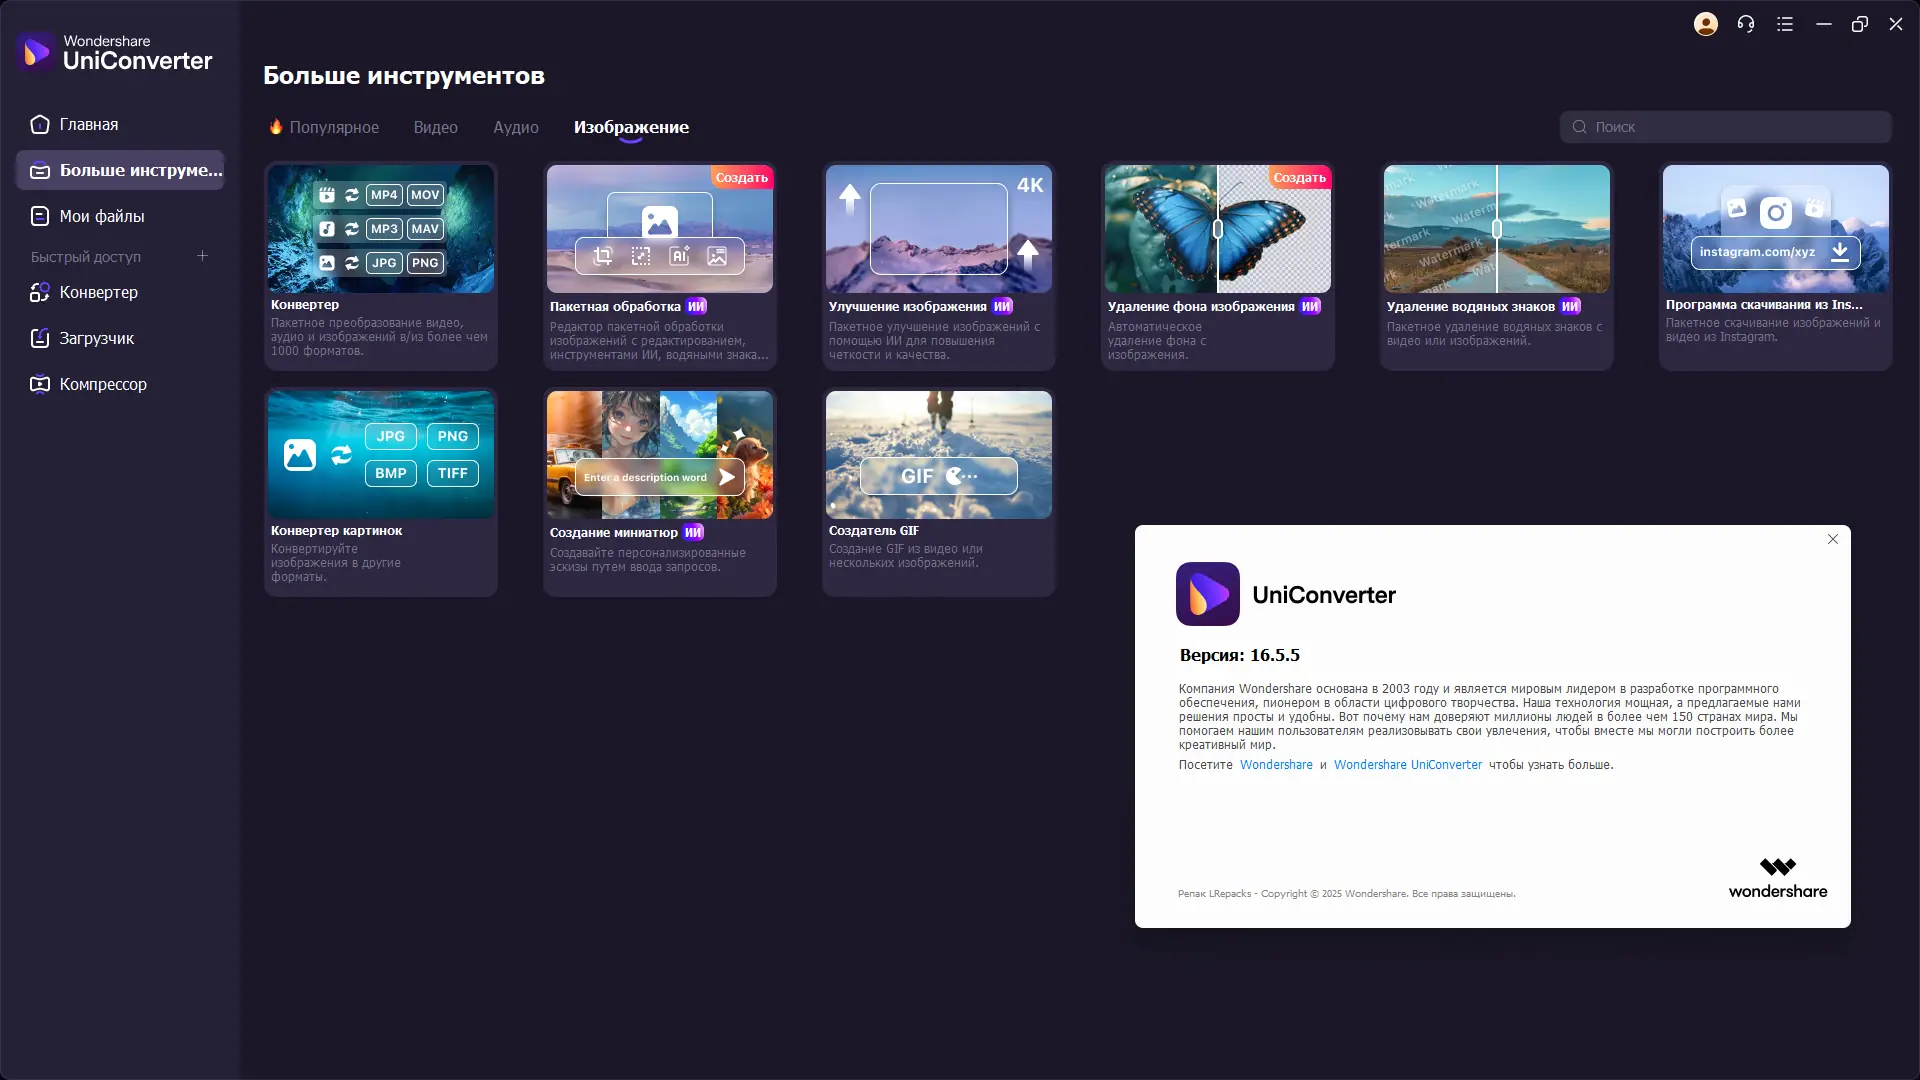Open Мои файлы in the sidebar
The width and height of the screenshot is (1920, 1080).
[x=101, y=216]
